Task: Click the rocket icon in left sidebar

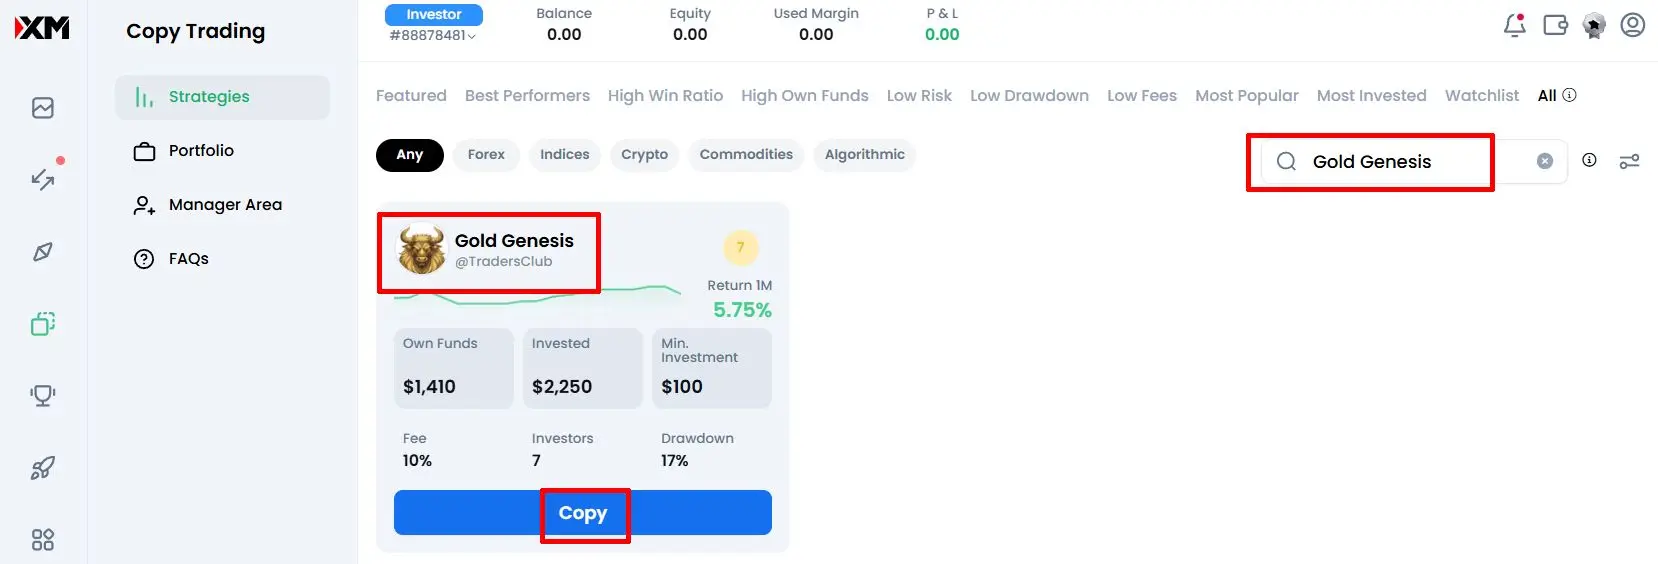Action: tap(43, 468)
